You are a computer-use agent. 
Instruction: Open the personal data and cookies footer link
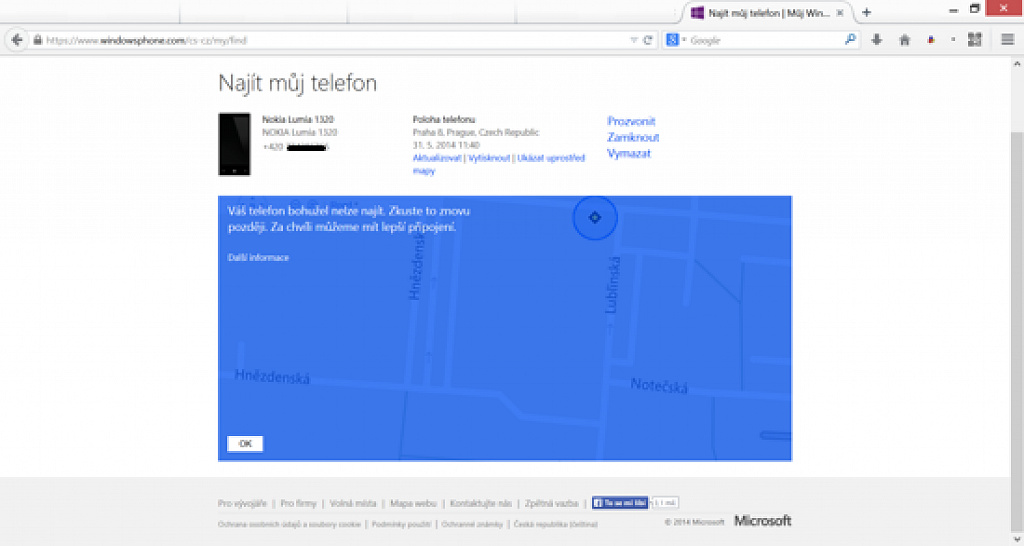(x=289, y=524)
